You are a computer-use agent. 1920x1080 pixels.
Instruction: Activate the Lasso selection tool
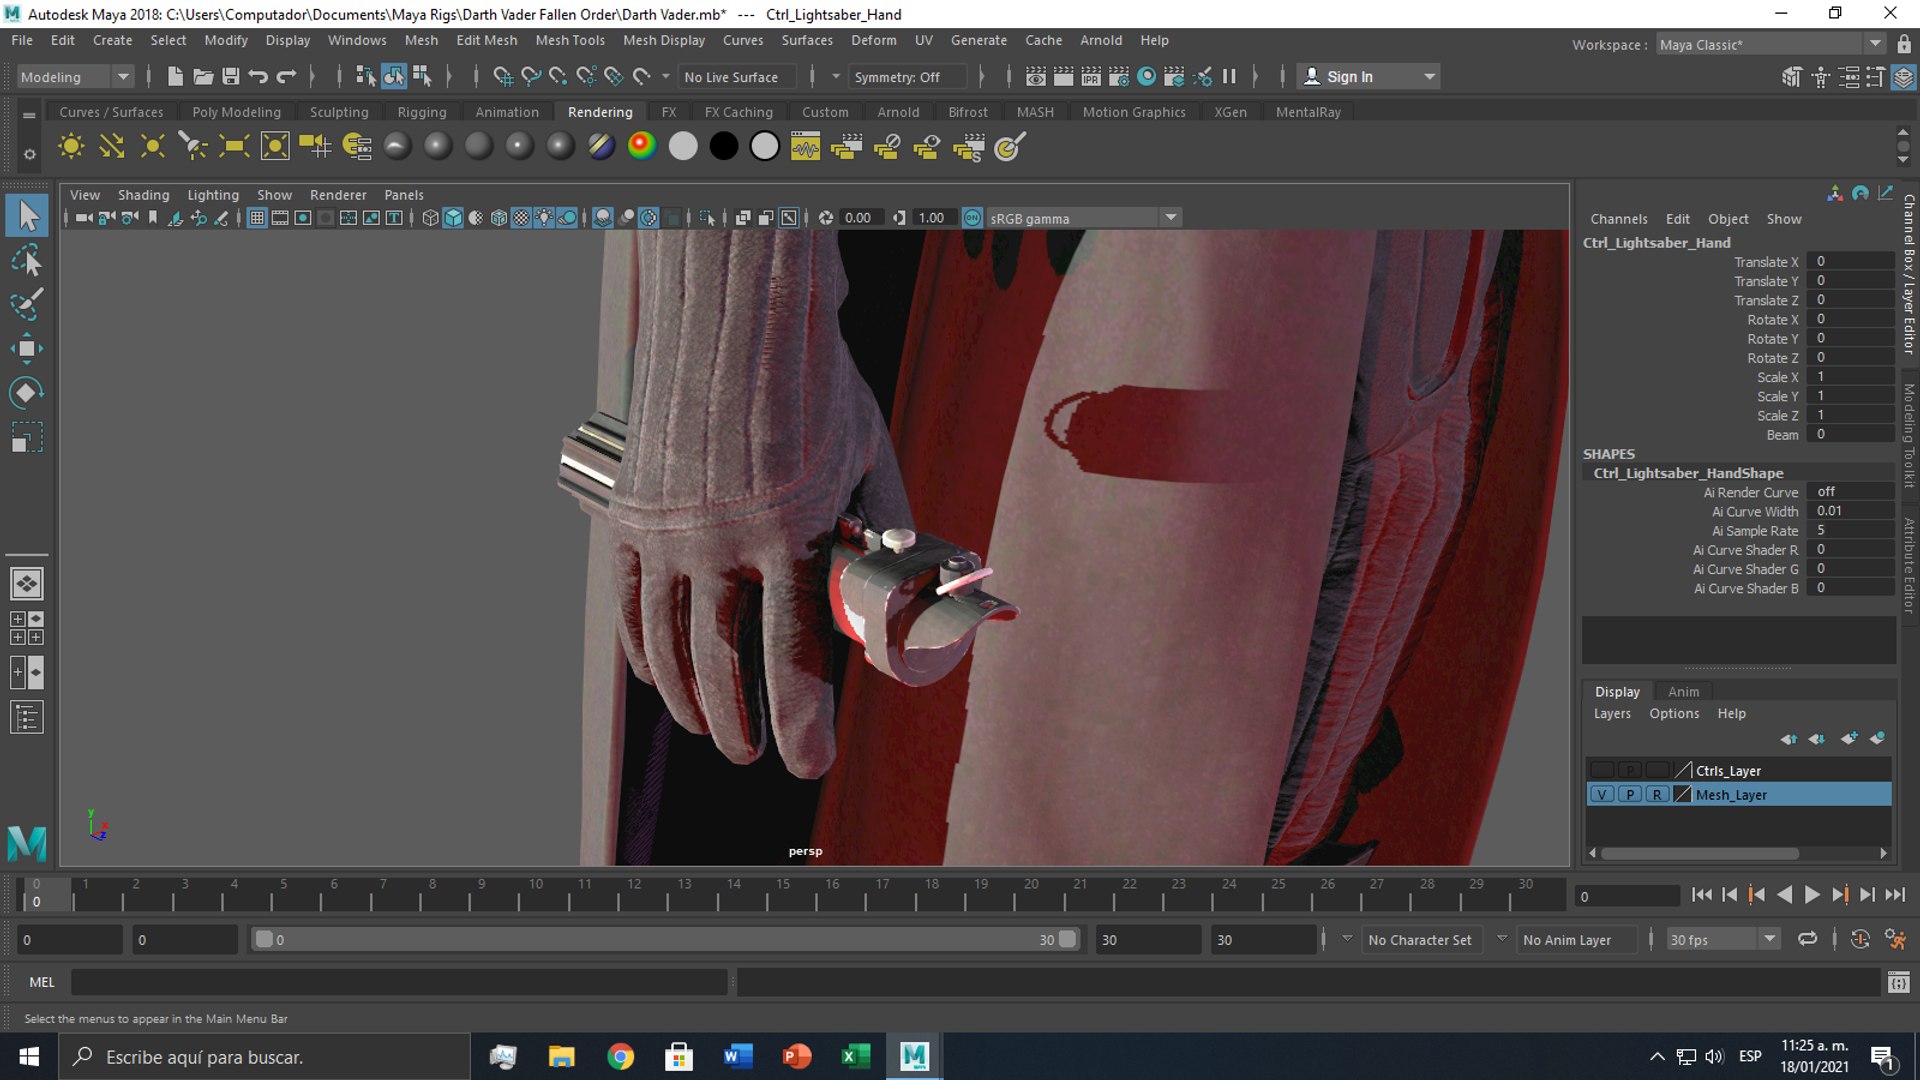[x=27, y=260]
